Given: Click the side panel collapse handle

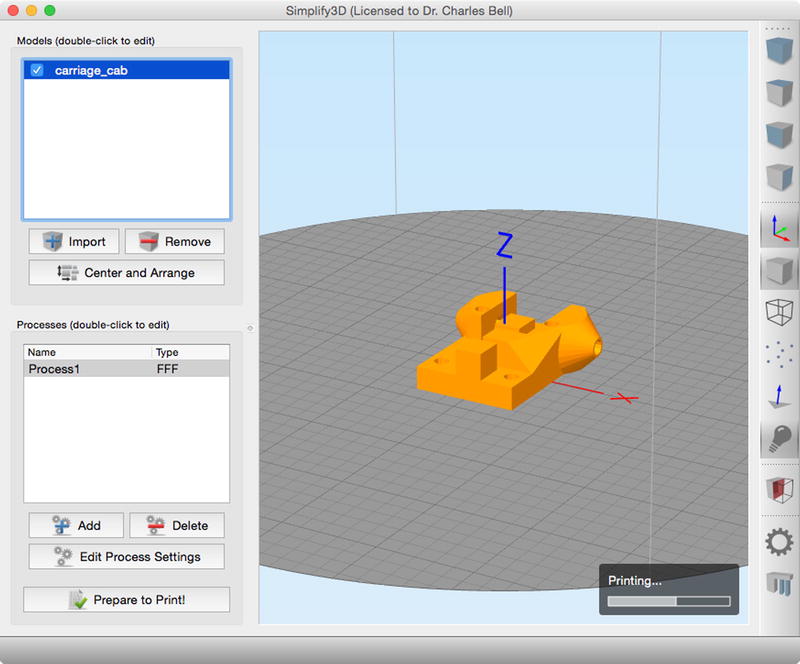Looking at the screenshot, I should (x=250, y=328).
